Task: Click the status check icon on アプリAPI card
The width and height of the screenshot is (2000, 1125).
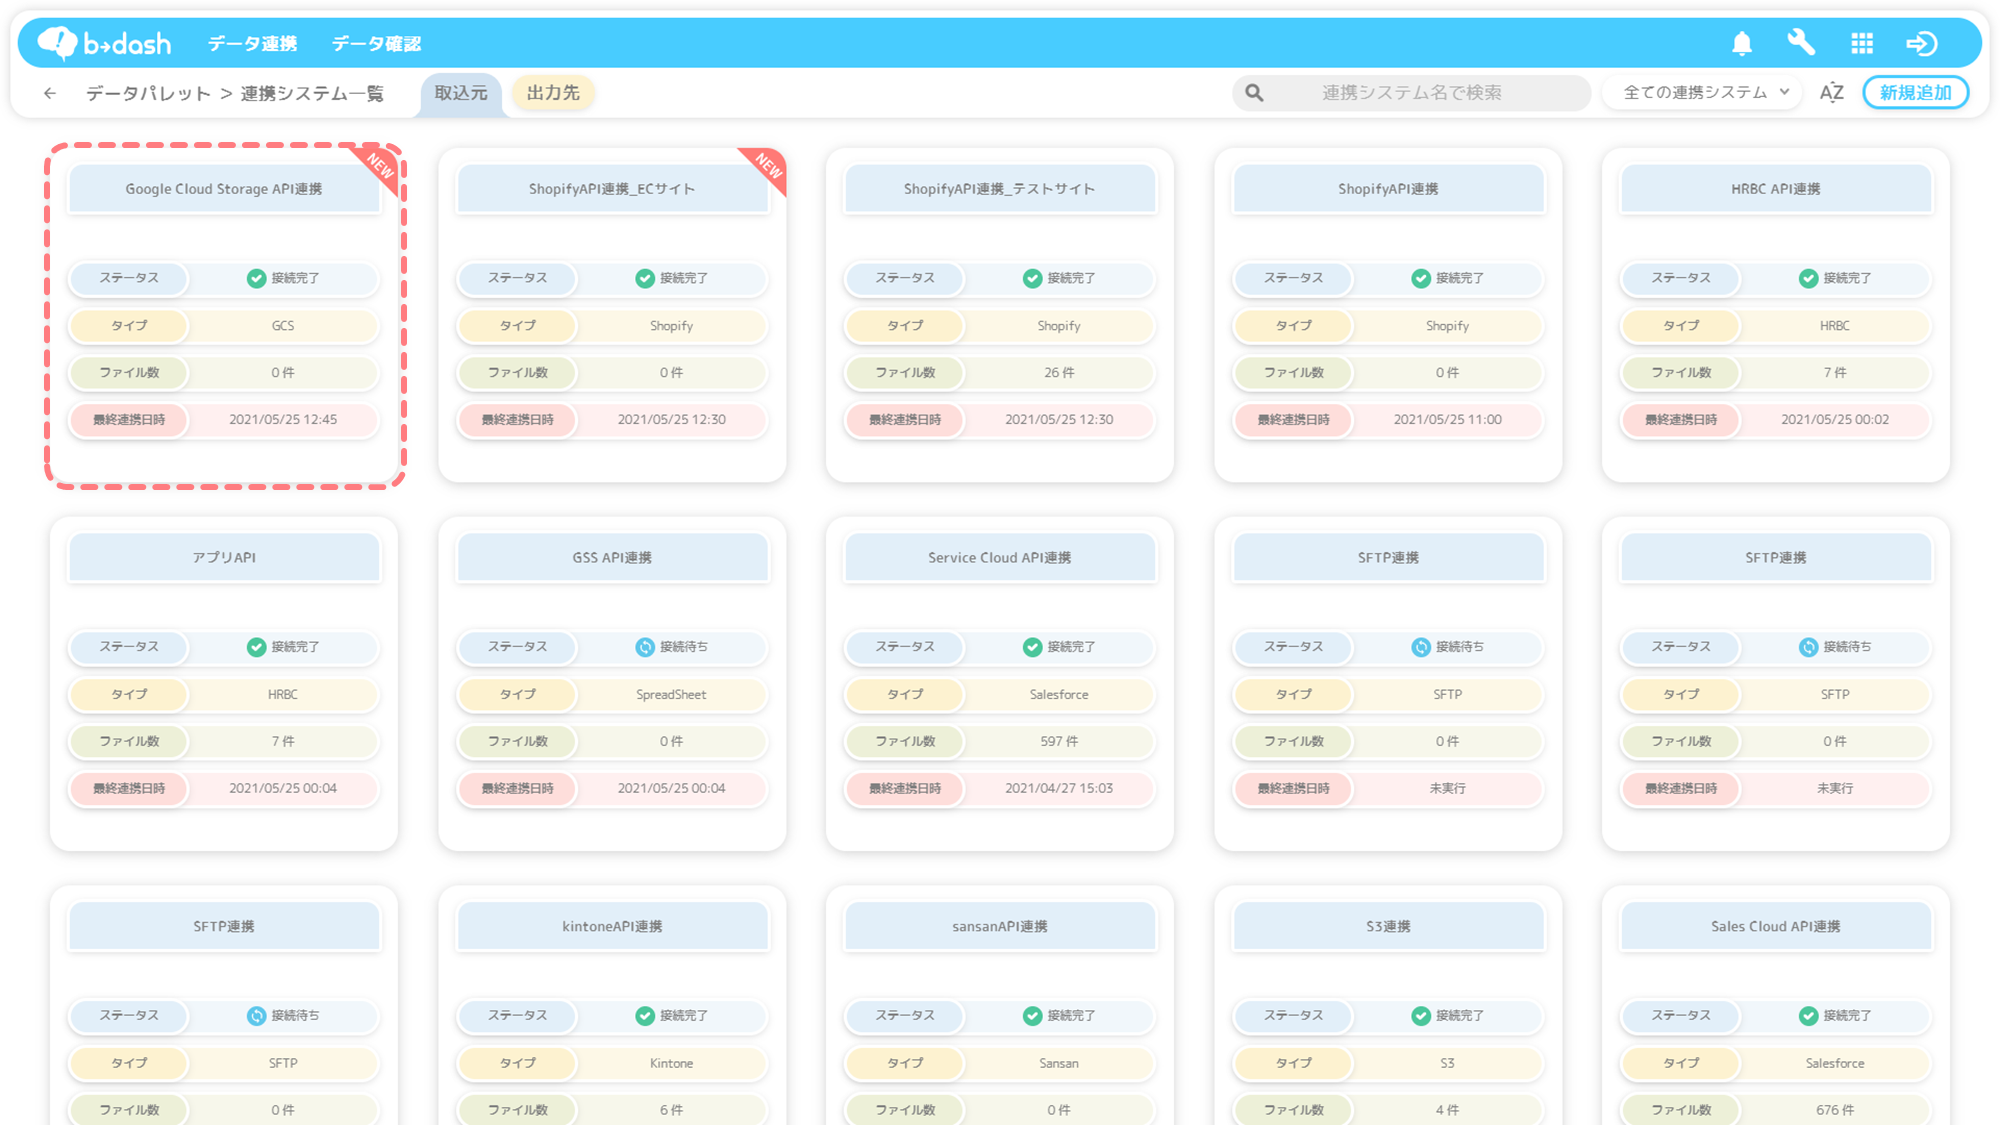Action: pyautogui.click(x=256, y=647)
